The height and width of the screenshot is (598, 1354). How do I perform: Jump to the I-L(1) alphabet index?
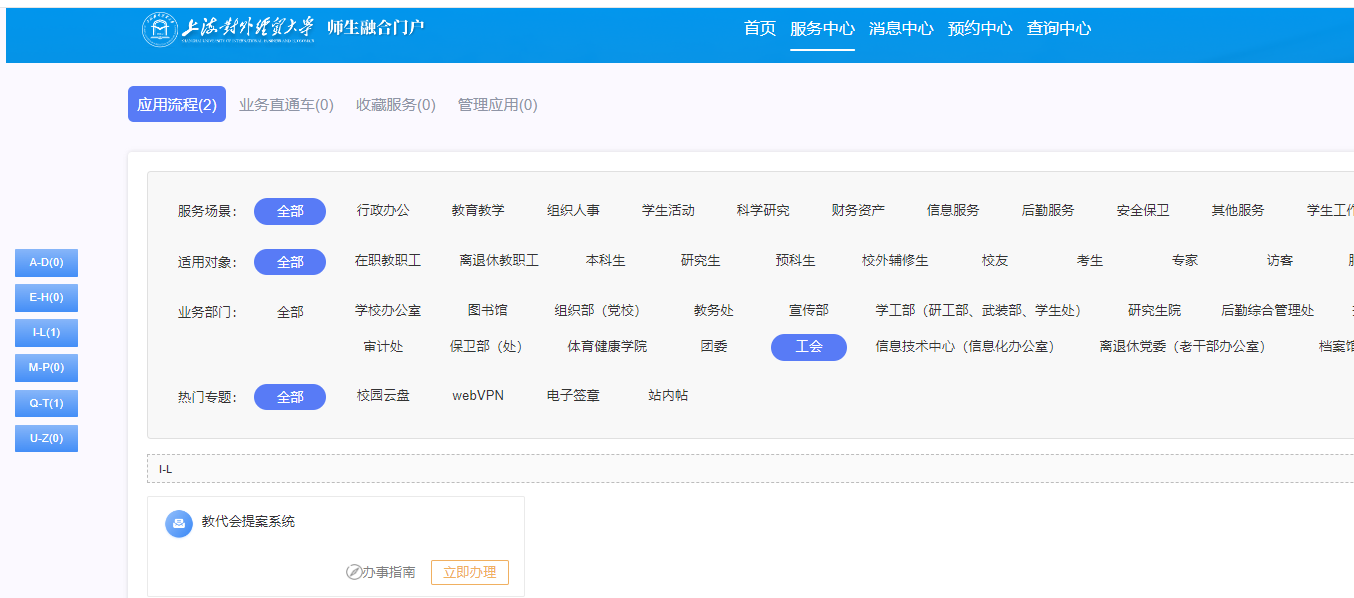click(x=46, y=333)
